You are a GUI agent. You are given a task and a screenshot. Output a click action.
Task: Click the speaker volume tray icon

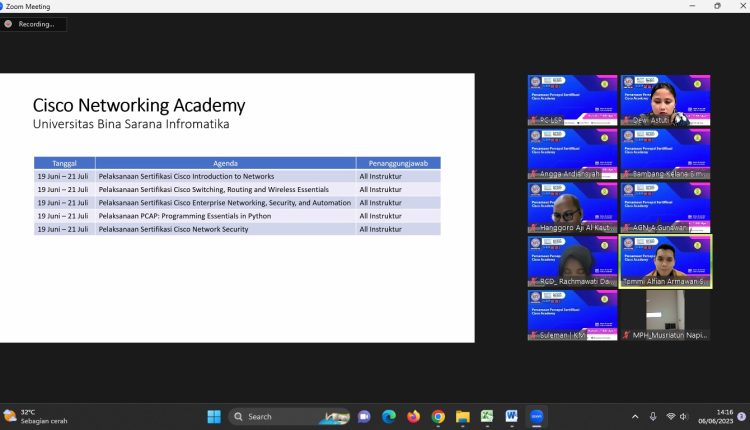point(684,417)
